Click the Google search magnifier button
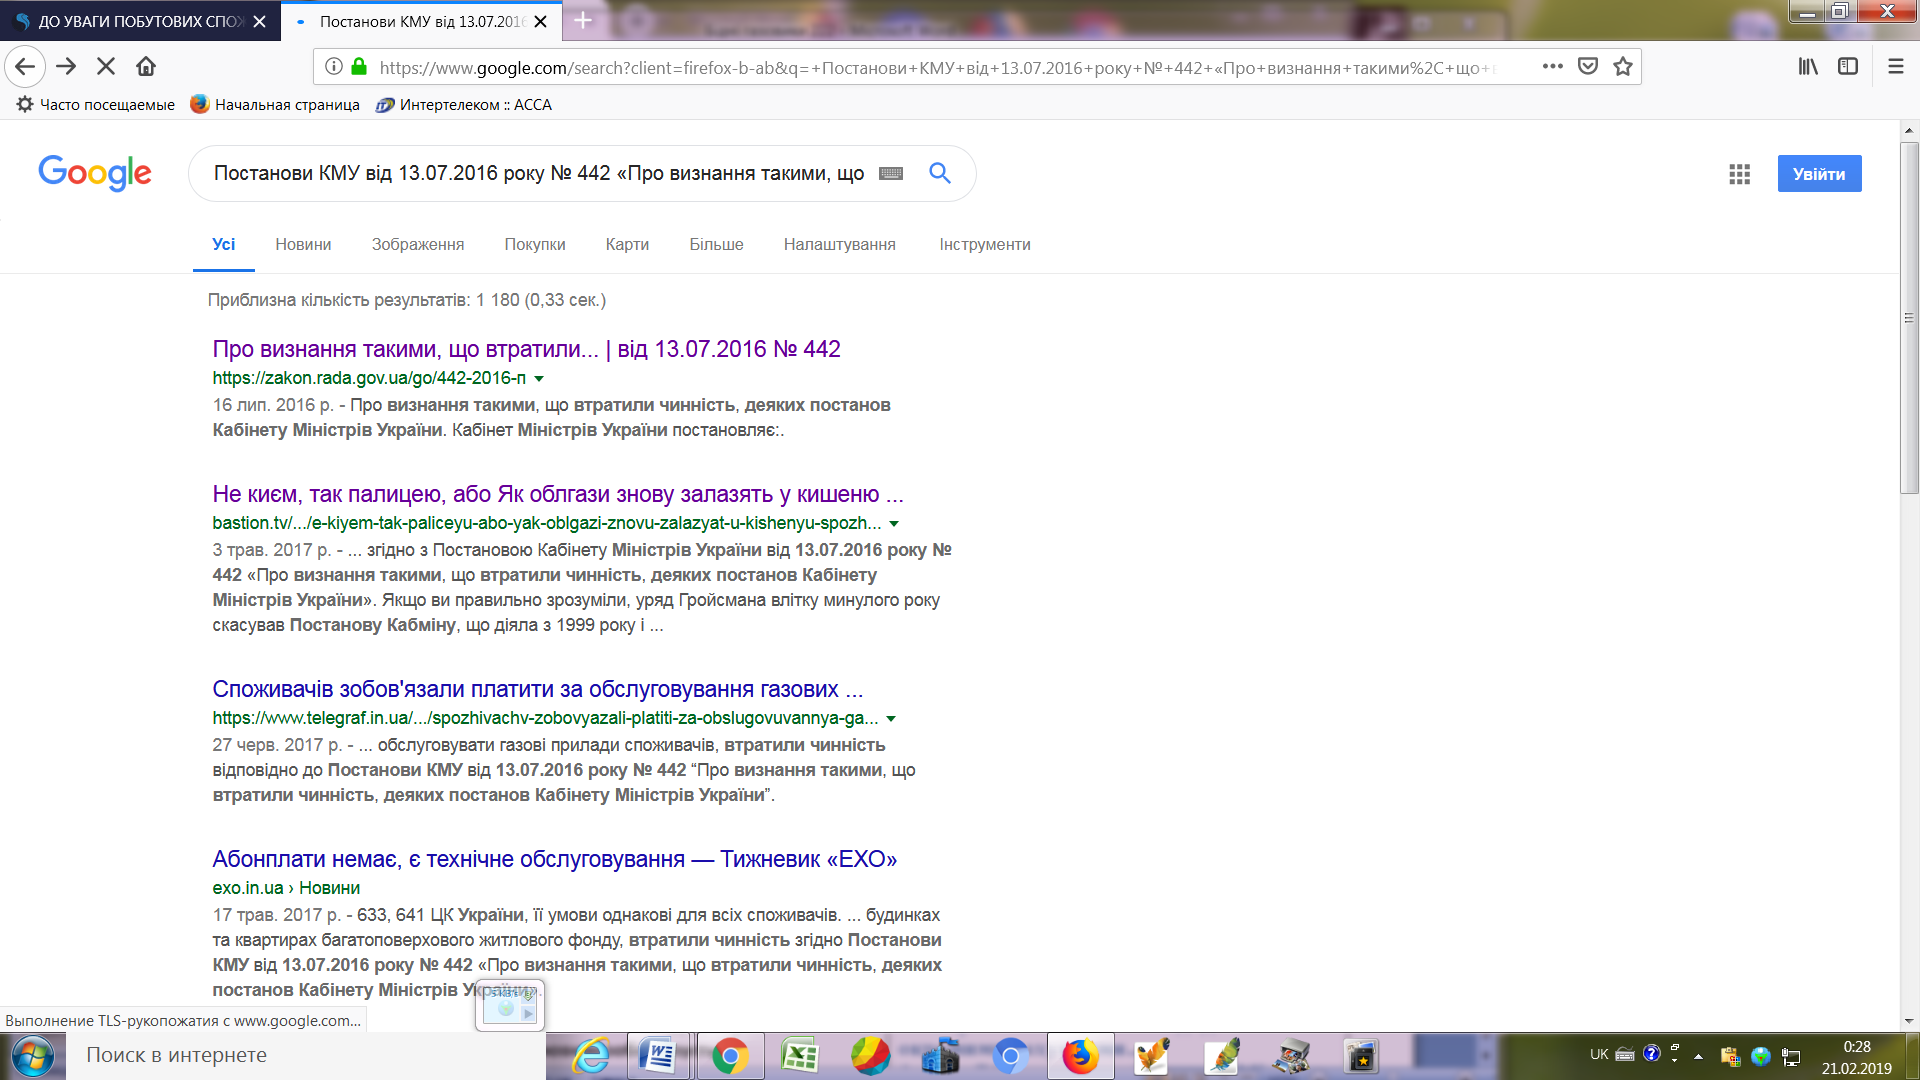The image size is (1920, 1080). tap(939, 173)
